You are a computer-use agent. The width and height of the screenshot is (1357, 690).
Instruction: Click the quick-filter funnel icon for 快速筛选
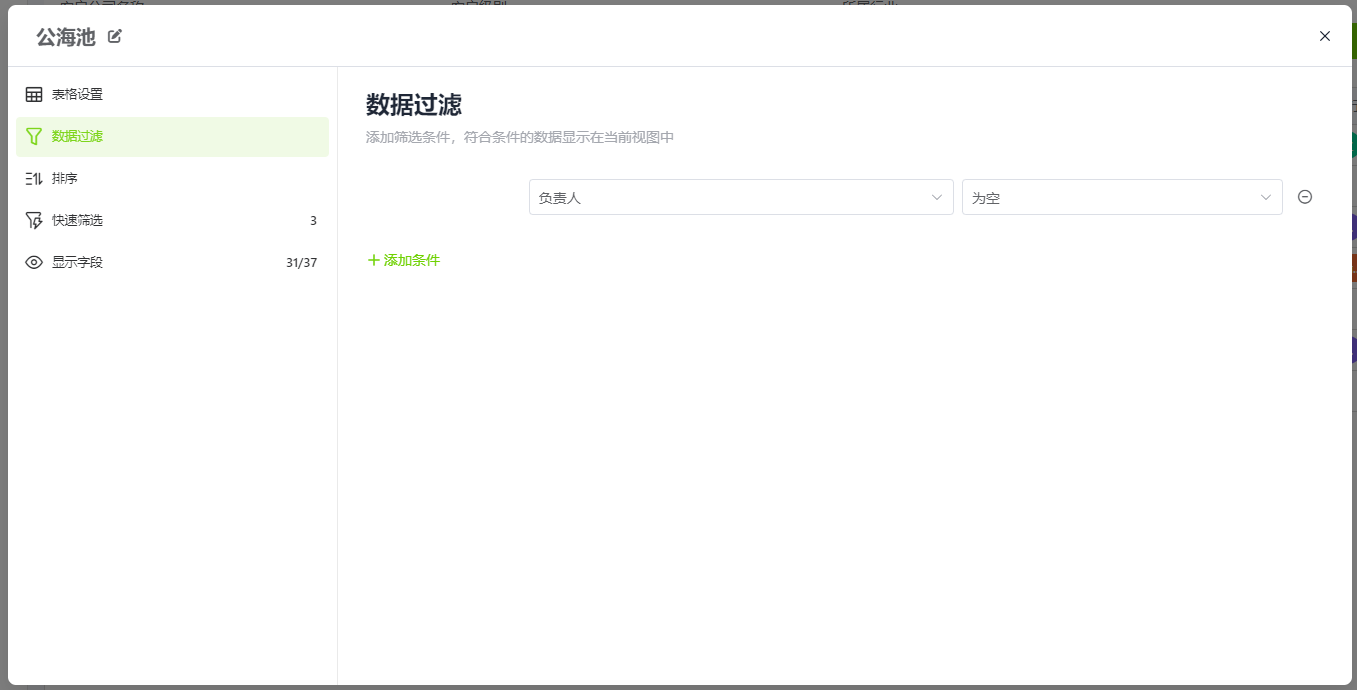tap(34, 221)
